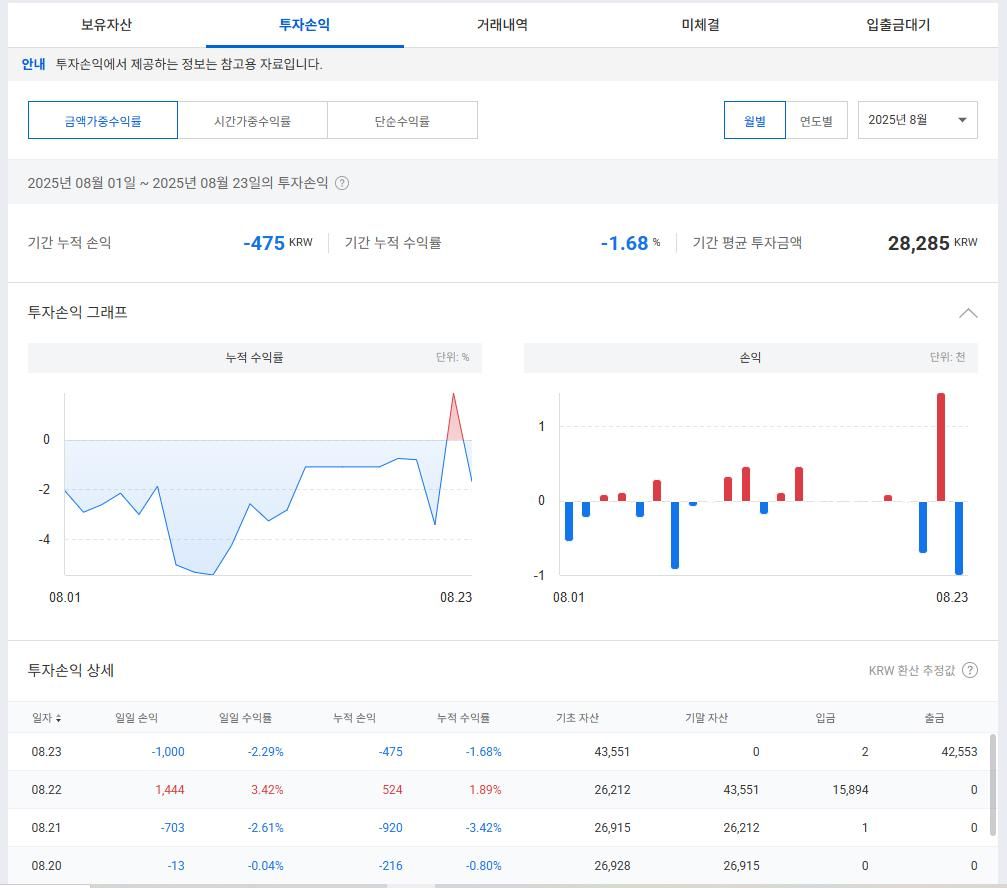The height and width of the screenshot is (888, 1007).
Task: Select the 투자손익 tab
Action: 304,25
